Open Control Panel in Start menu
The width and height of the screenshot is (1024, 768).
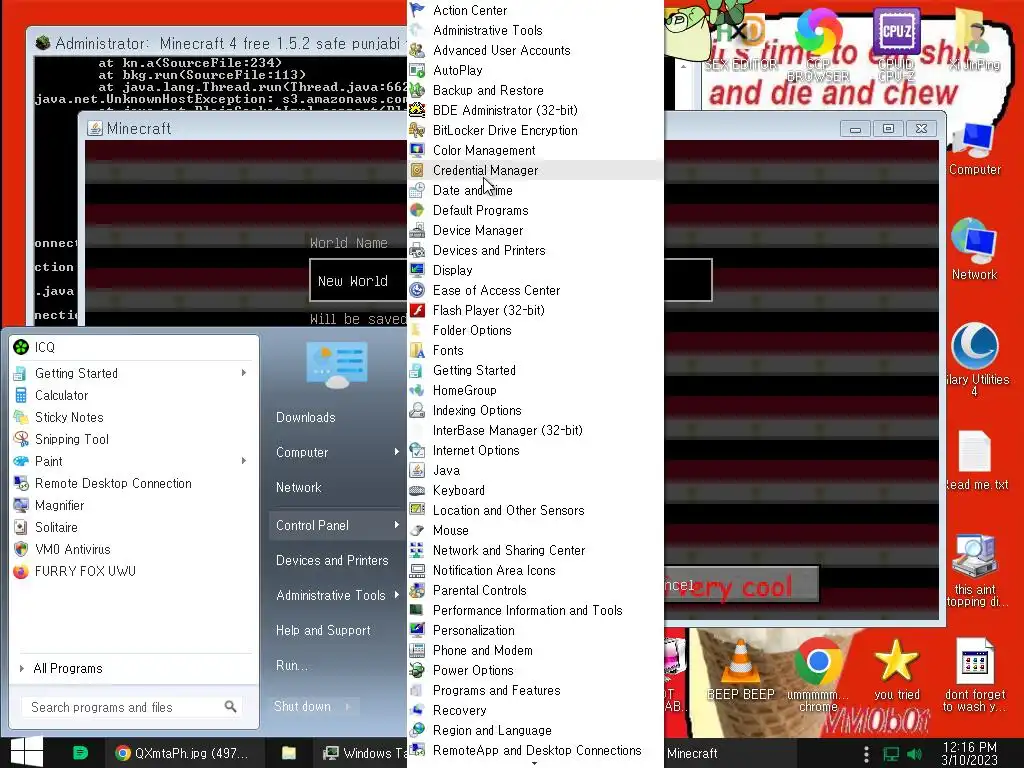(337, 525)
